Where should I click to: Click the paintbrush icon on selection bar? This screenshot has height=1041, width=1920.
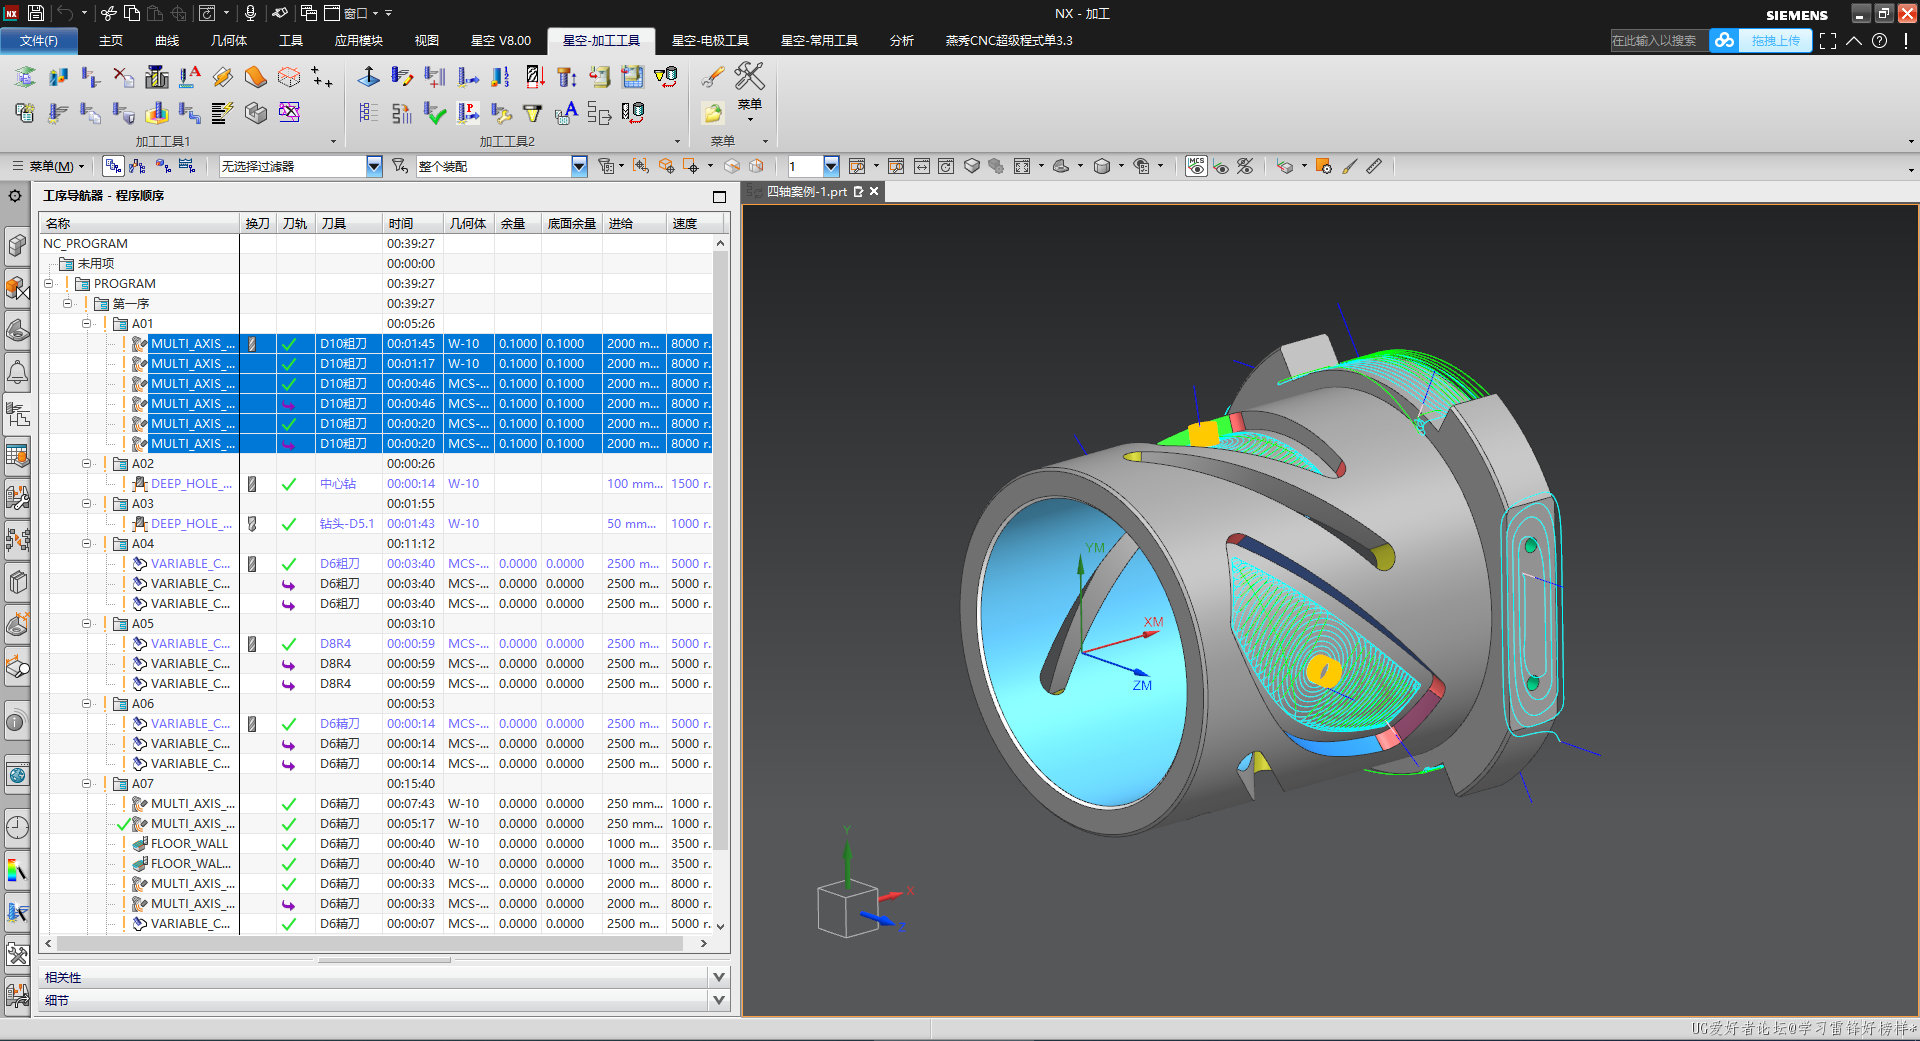pyautogui.click(x=1349, y=166)
